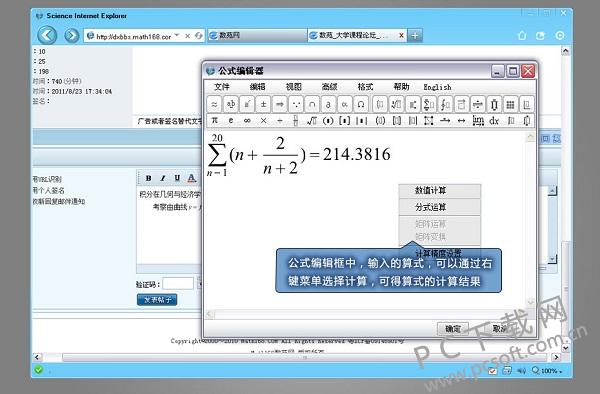Viewport: 600px width, 394px height.
Task: Open the browser settings gear
Action: tap(559, 36)
